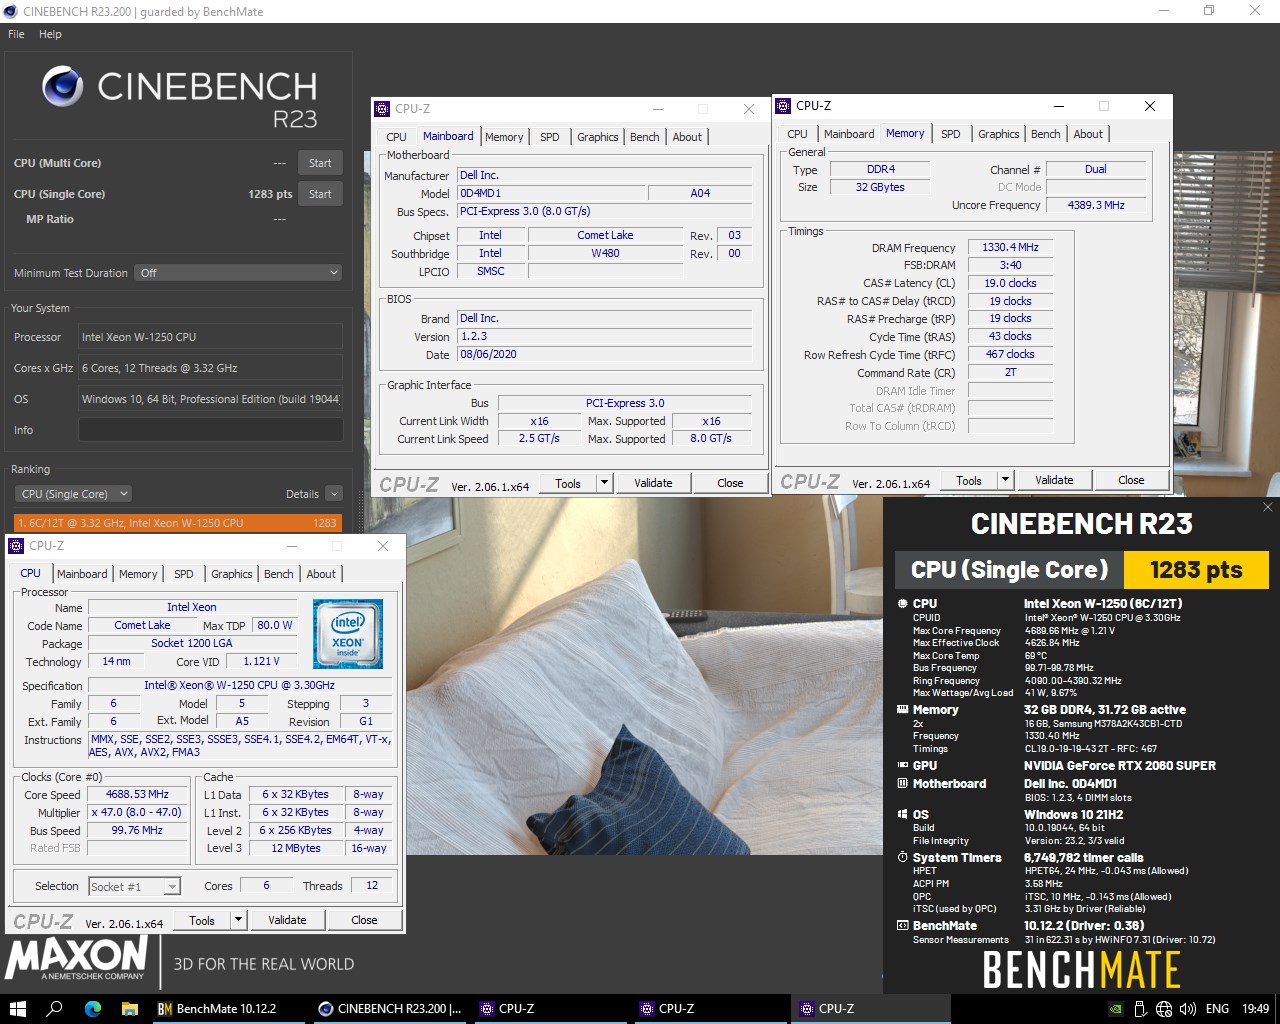Start the CPU (Single Core) test
Image resolution: width=1280 pixels, height=1024 pixels.
tap(320, 194)
